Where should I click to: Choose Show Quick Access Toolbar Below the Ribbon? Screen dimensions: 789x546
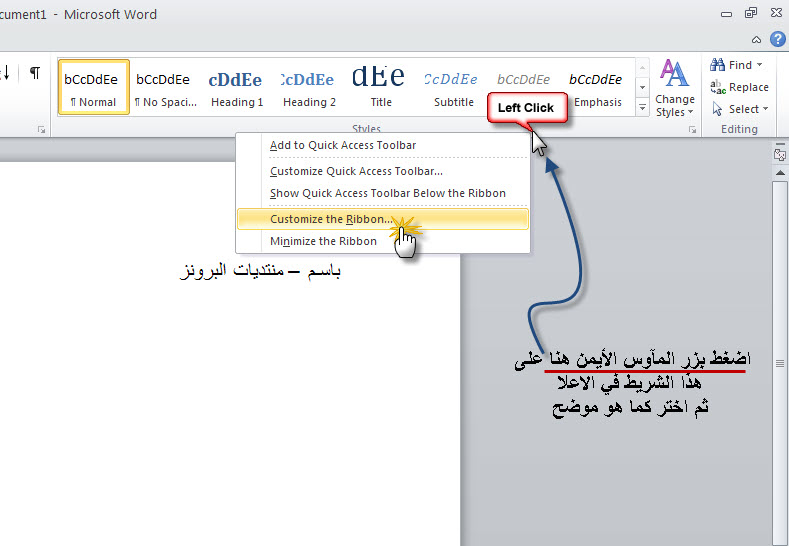click(x=383, y=193)
